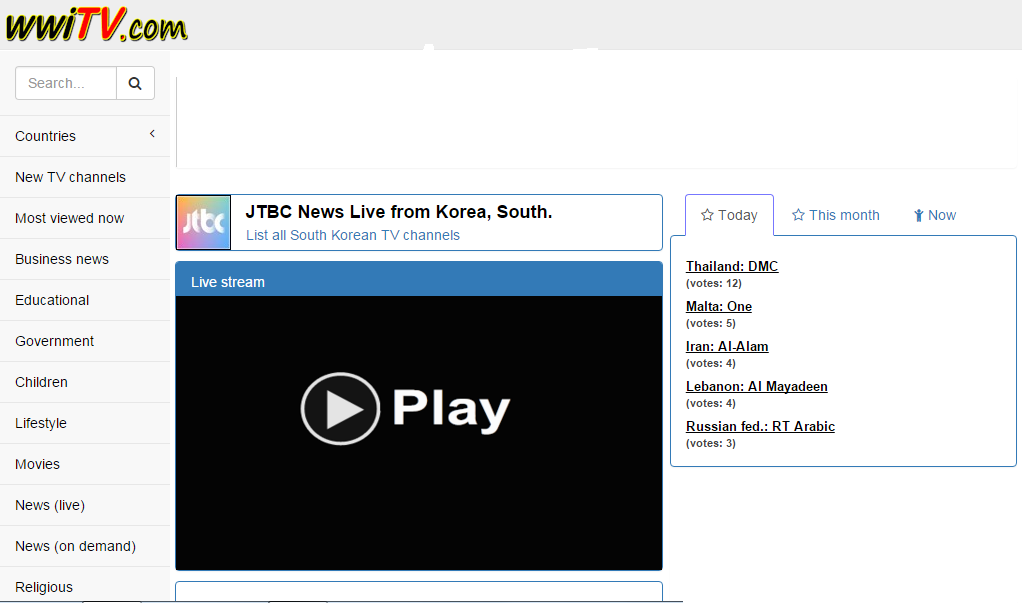This screenshot has width=1022, height=603.
Task: Open Movies category
Action: pyautogui.click(x=85, y=465)
